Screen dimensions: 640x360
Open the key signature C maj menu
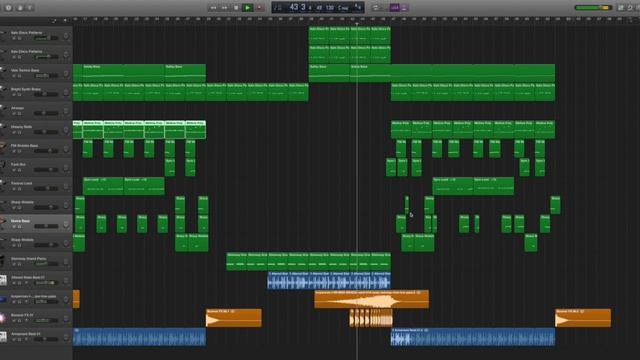343,8
